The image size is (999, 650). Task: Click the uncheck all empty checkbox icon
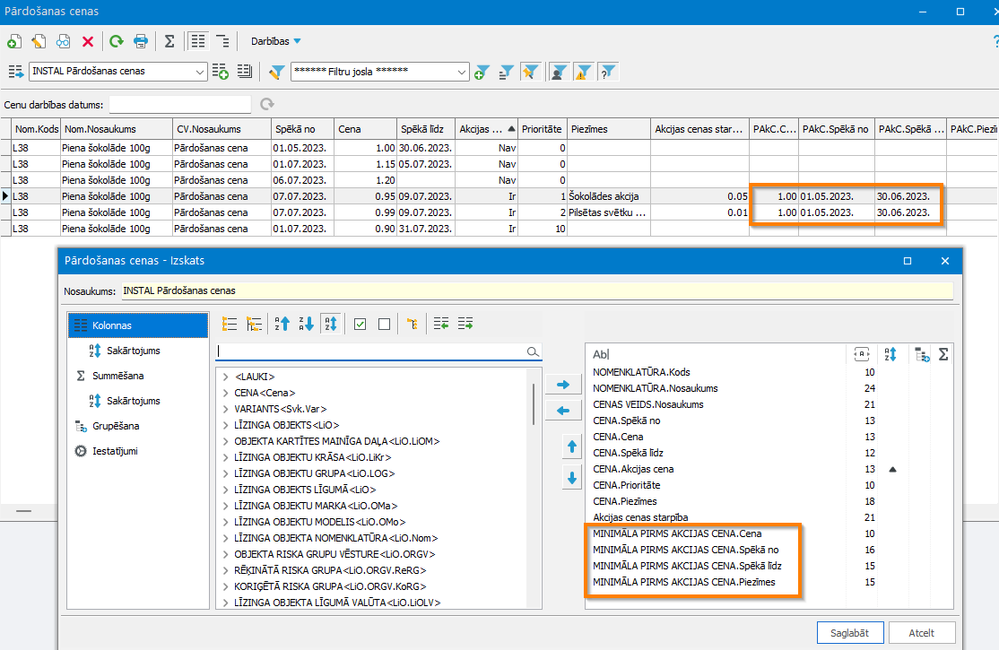click(384, 324)
